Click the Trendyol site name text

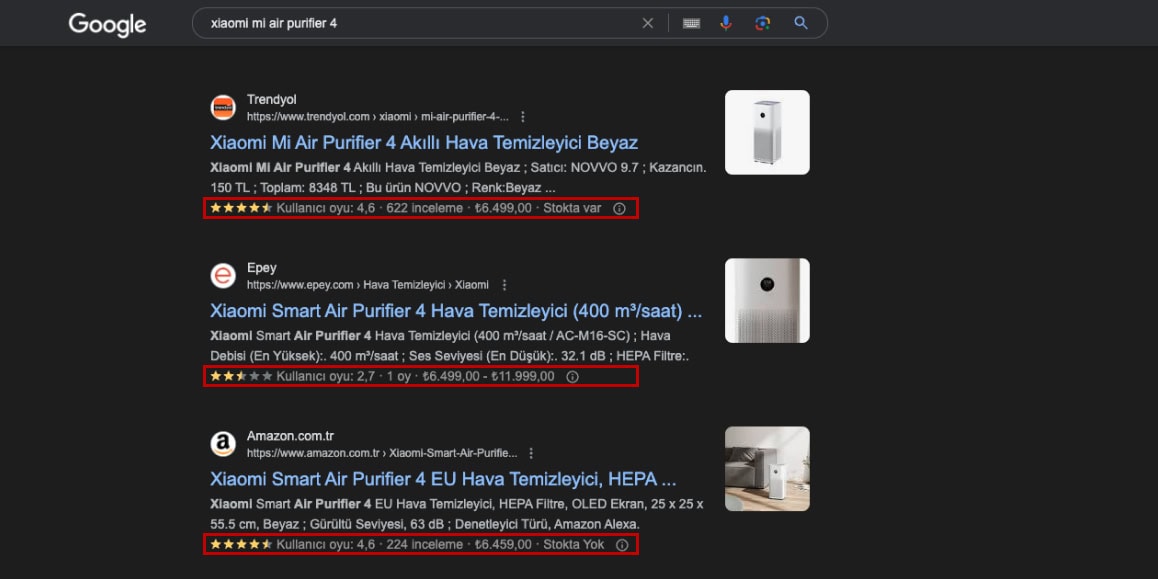coord(271,100)
